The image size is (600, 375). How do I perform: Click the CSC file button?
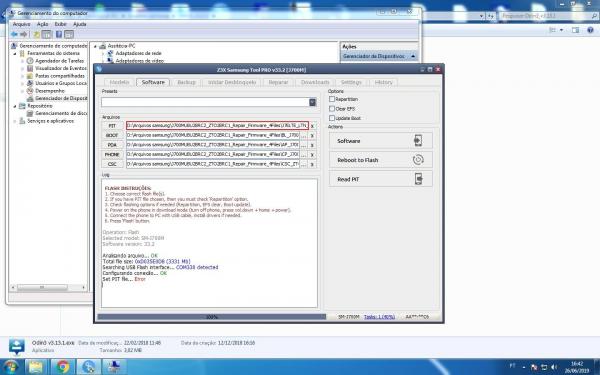pyautogui.click(x=112, y=164)
